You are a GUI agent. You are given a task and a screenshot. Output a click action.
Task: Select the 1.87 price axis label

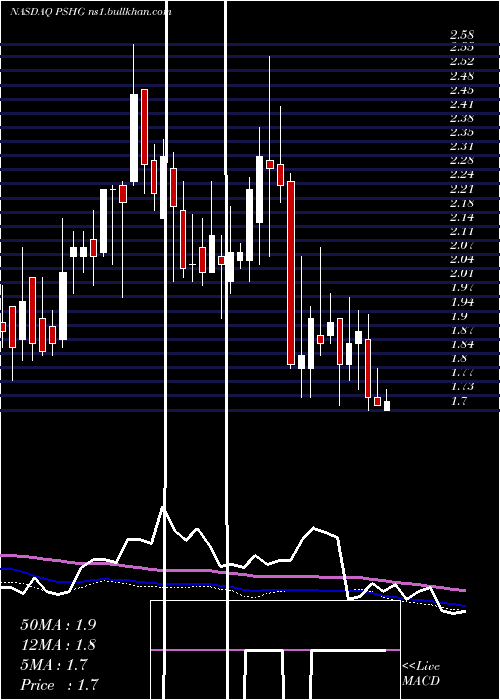click(x=462, y=330)
